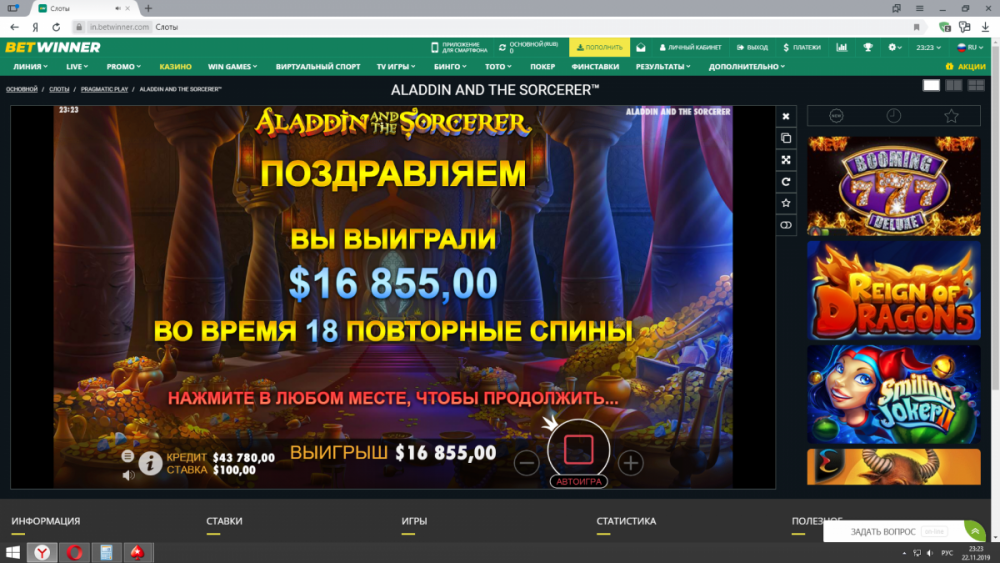Select single game view layout
This screenshot has height=563, width=1000.
coord(931,85)
